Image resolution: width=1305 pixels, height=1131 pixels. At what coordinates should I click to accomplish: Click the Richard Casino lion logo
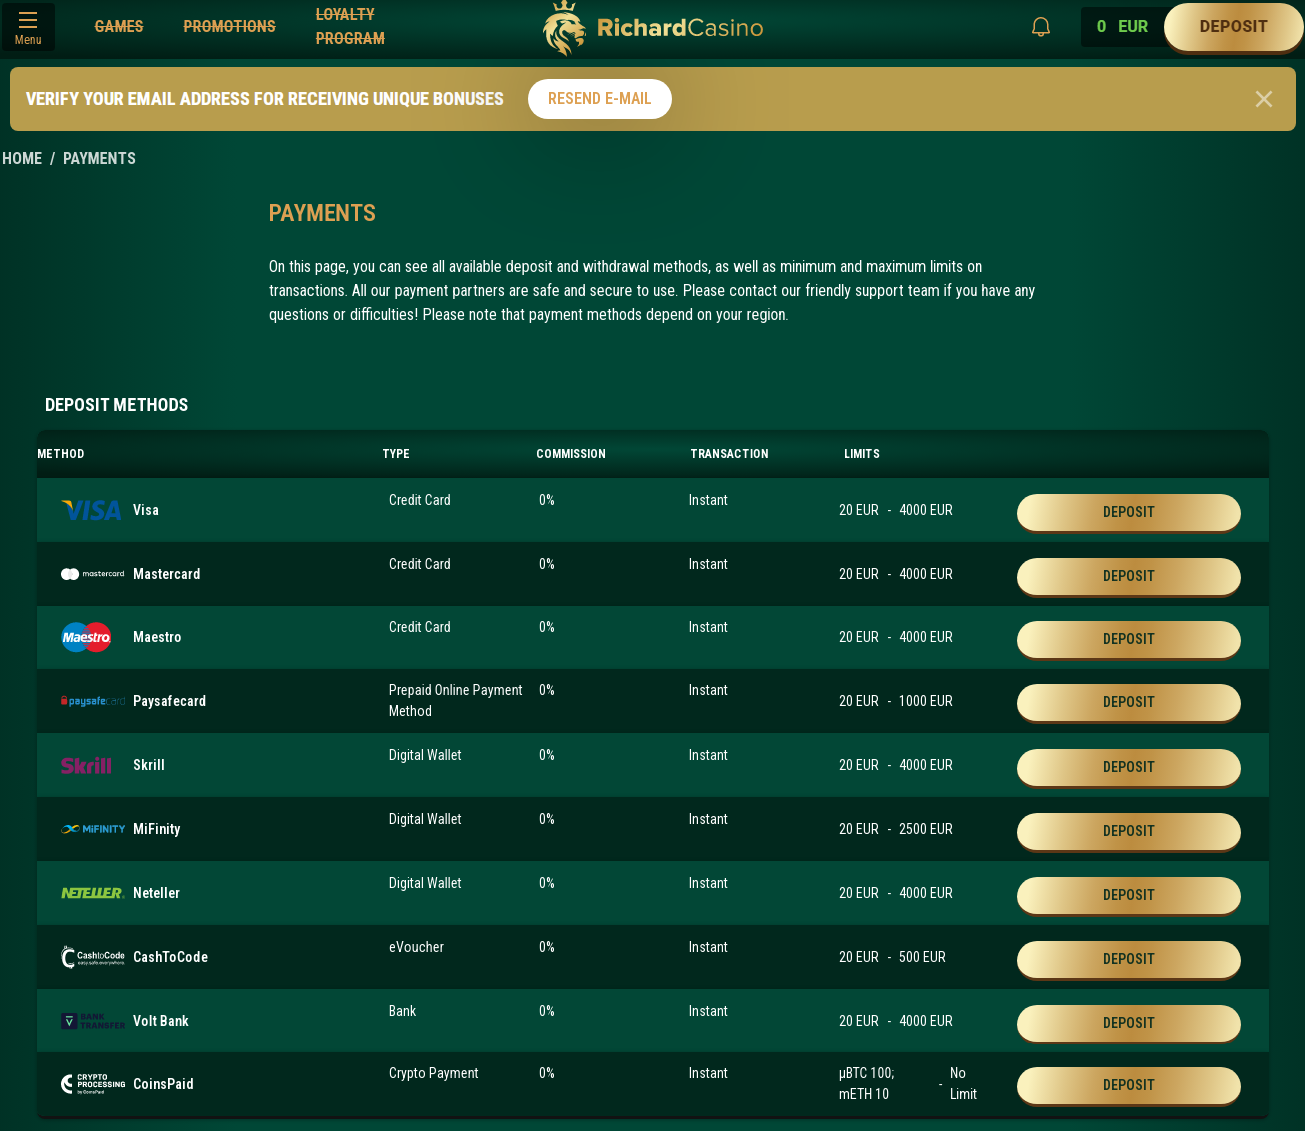pos(564,28)
